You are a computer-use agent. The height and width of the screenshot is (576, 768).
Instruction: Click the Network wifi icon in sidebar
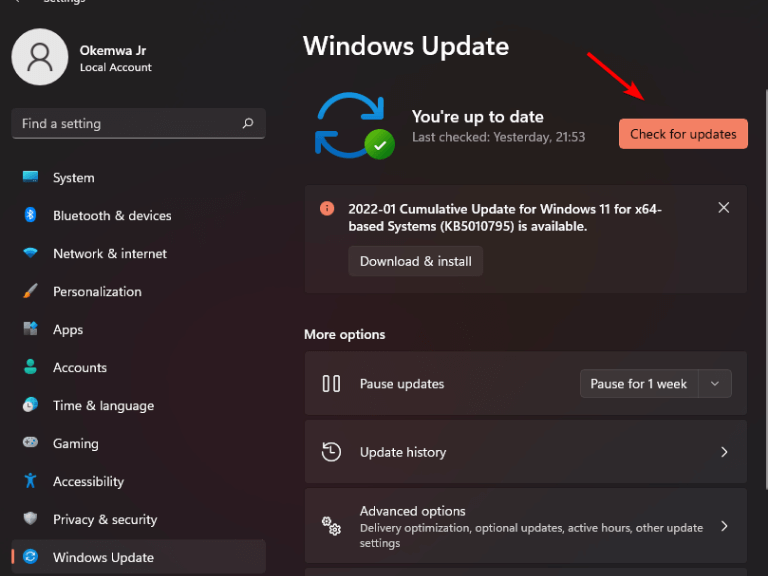pos(30,253)
